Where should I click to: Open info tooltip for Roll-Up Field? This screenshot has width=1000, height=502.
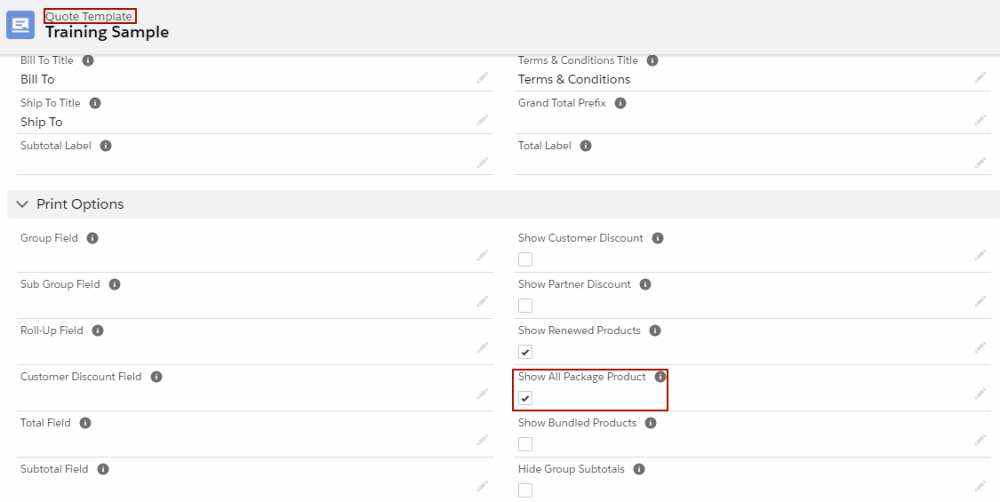click(98, 330)
